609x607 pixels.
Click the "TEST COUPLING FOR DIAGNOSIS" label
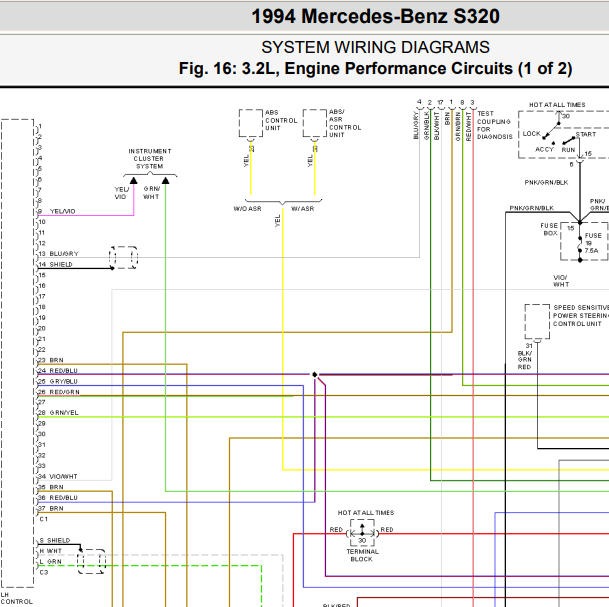pos(494,125)
